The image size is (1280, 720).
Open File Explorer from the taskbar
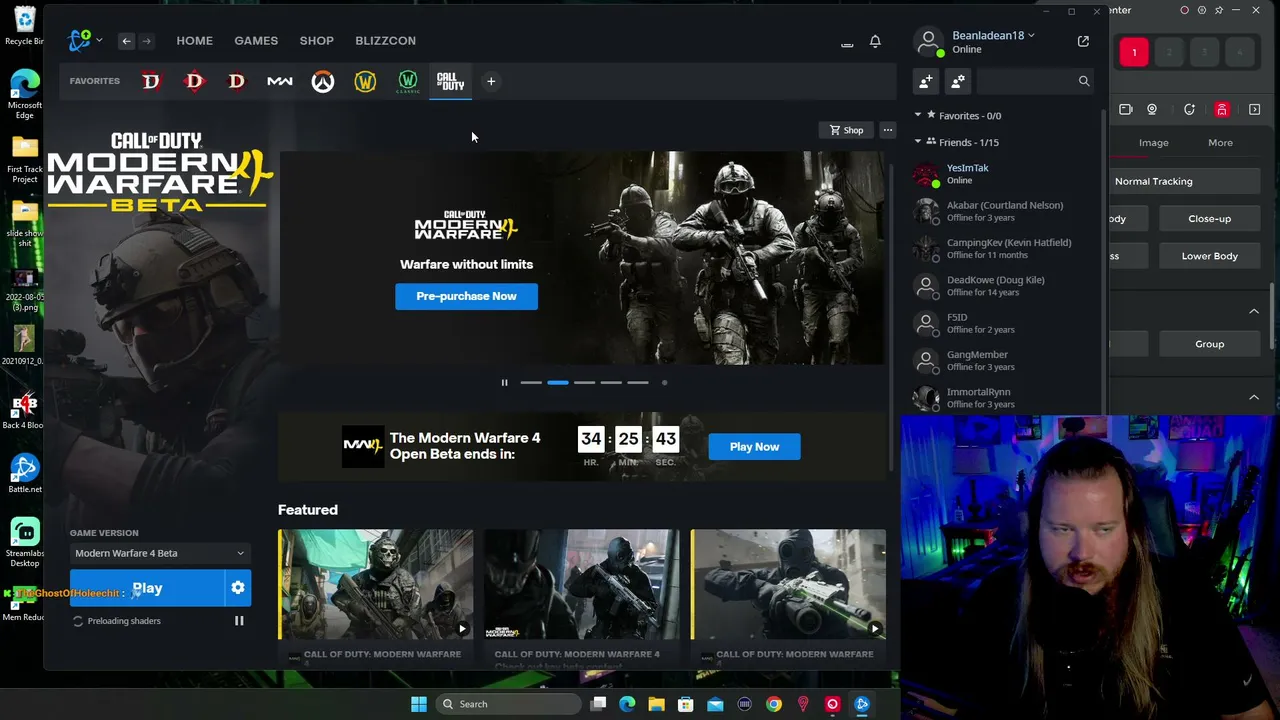click(x=657, y=704)
